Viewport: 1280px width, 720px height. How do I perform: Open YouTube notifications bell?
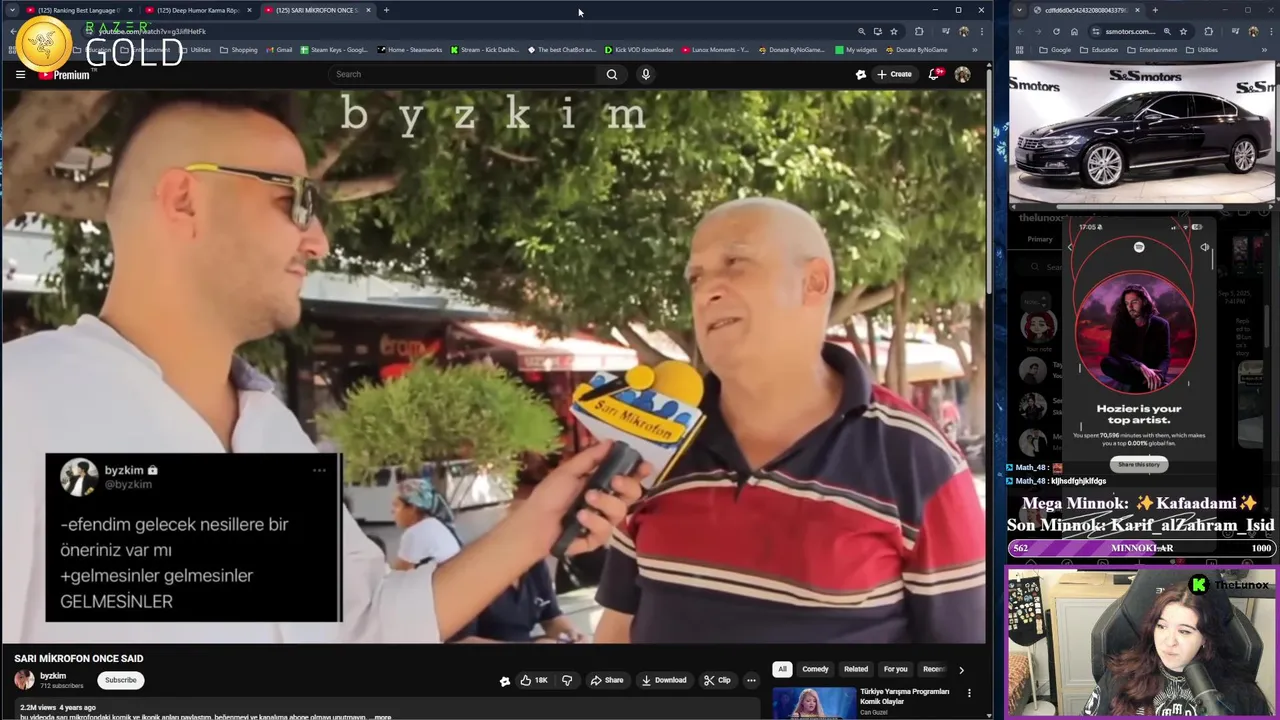pyautogui.click(x=934, y=74)
